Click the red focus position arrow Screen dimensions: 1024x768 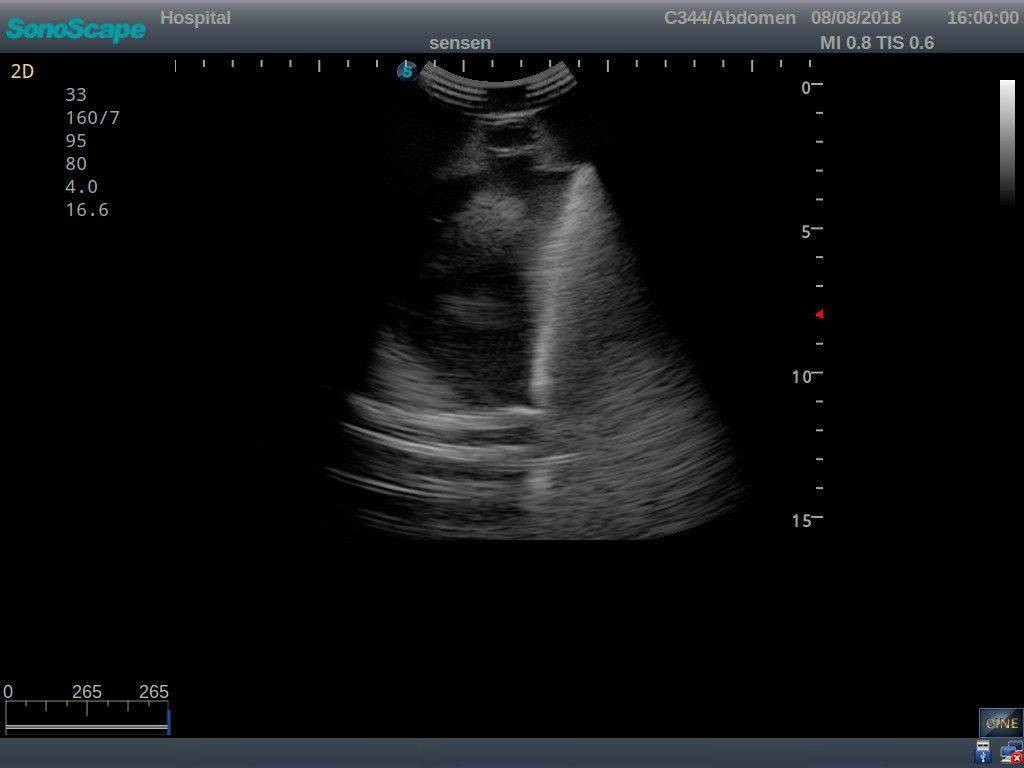[x=819, y=314]
